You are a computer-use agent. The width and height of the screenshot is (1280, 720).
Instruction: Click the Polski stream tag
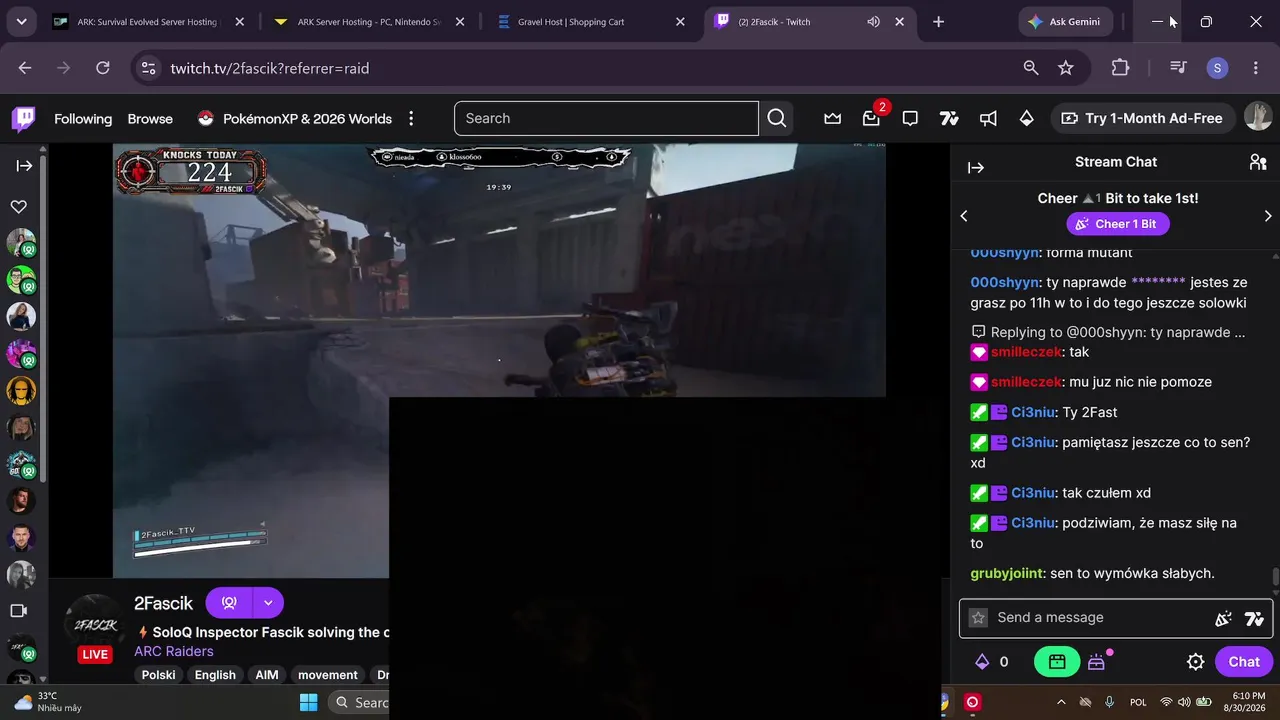point(158,675)
